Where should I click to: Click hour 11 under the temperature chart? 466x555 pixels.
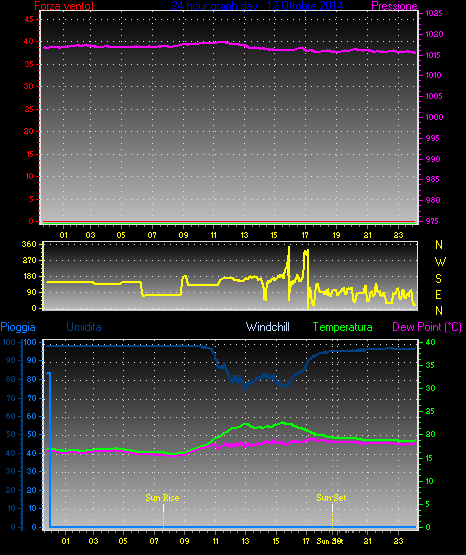215,541
